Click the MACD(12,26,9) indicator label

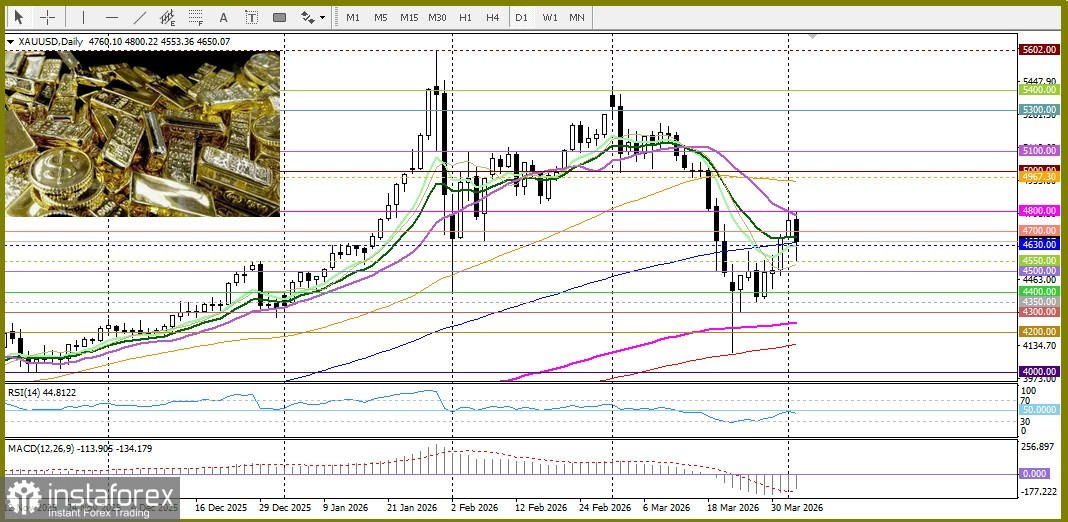coord(80,448)
